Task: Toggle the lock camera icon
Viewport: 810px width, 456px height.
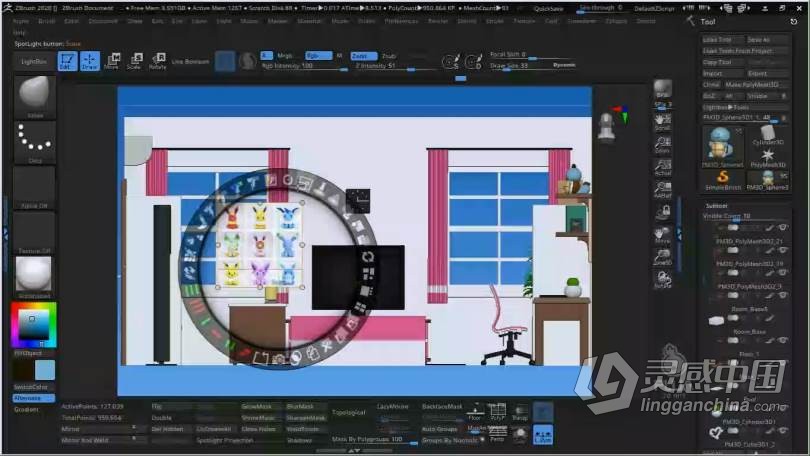Action: coord(663,212)
